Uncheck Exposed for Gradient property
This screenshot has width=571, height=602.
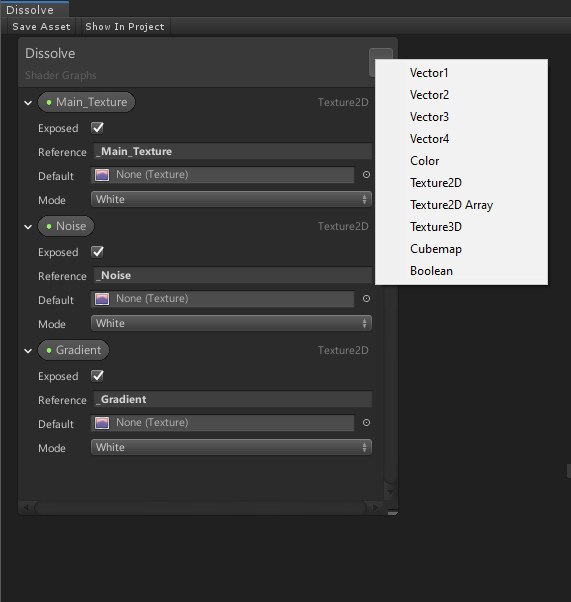click(x=98, y=376)
